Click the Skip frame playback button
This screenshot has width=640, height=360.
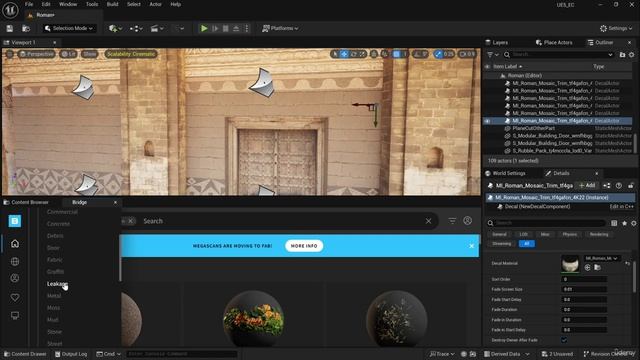[x=215, y=28]
